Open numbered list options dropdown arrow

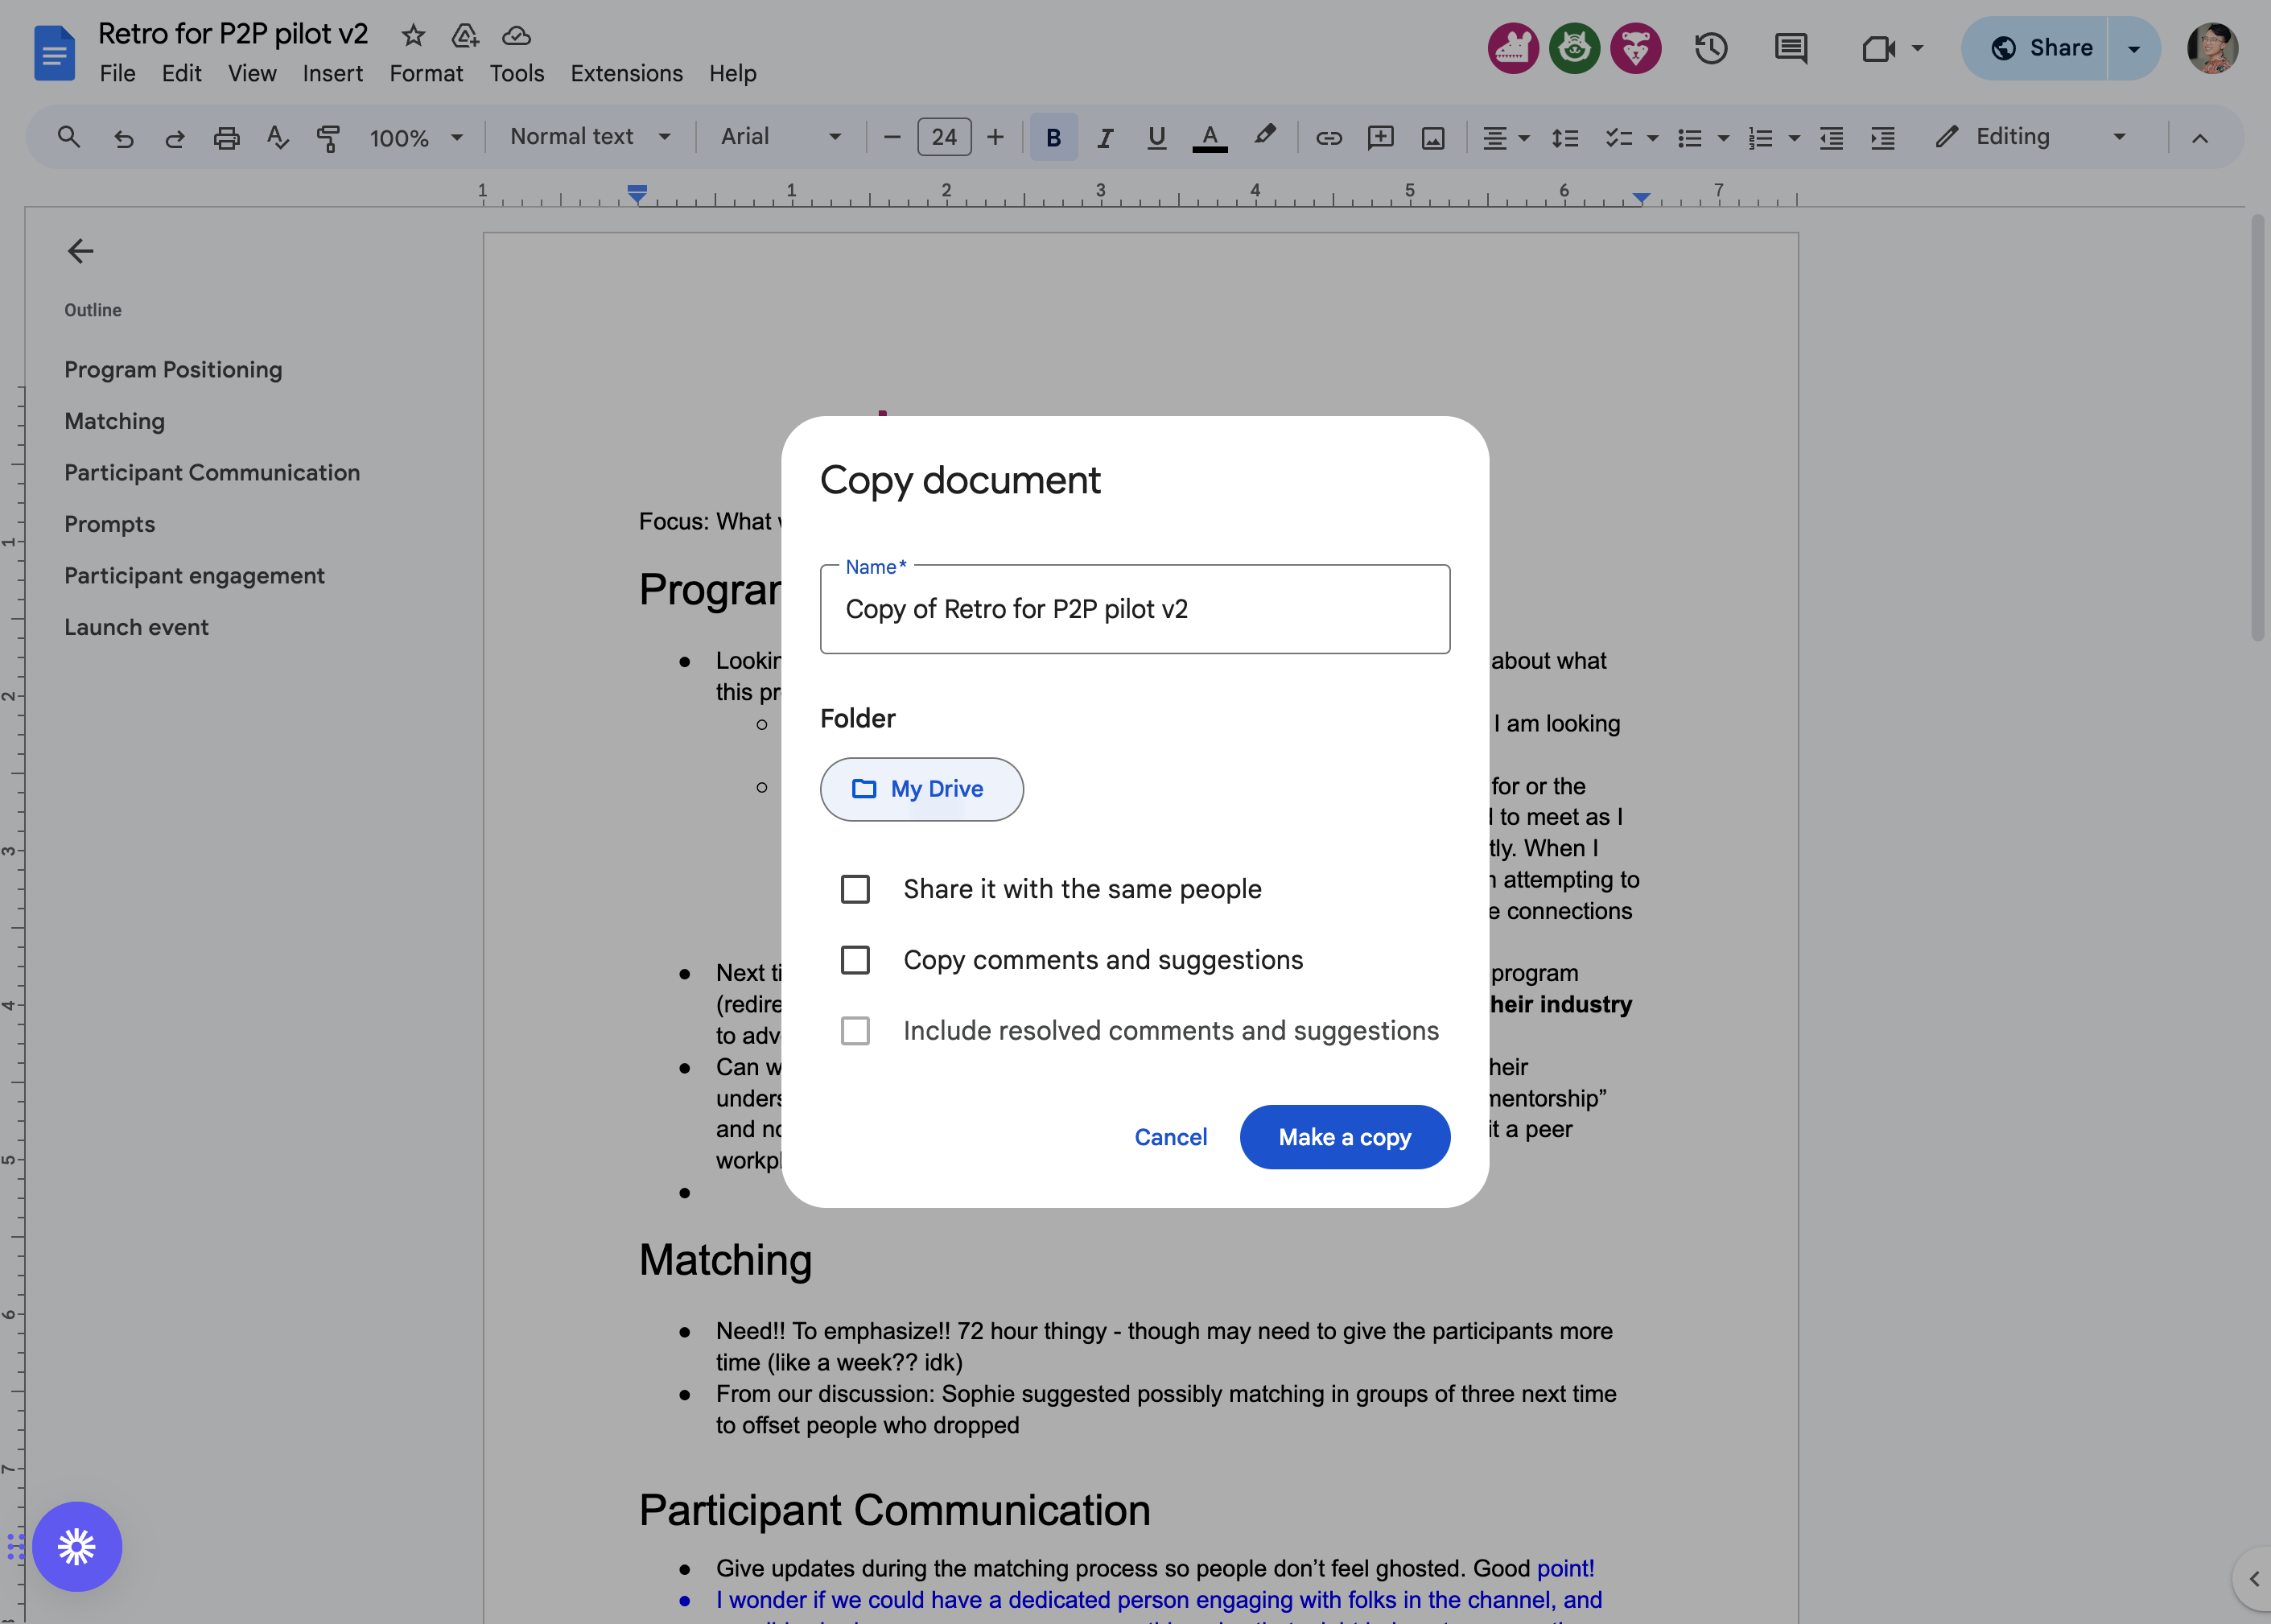point(1794,138)
